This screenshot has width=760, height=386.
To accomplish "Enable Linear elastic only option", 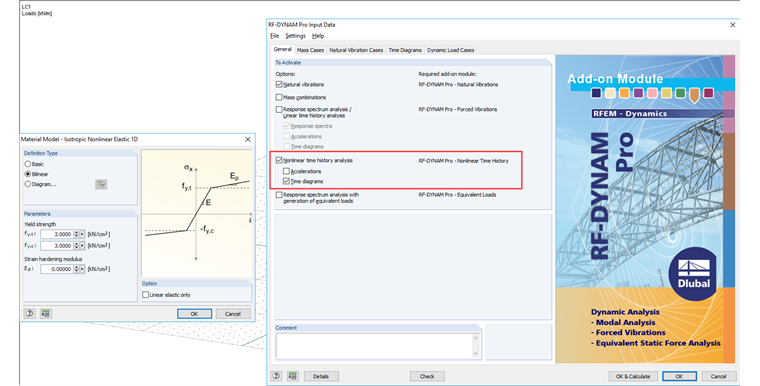I will point(145,295).
